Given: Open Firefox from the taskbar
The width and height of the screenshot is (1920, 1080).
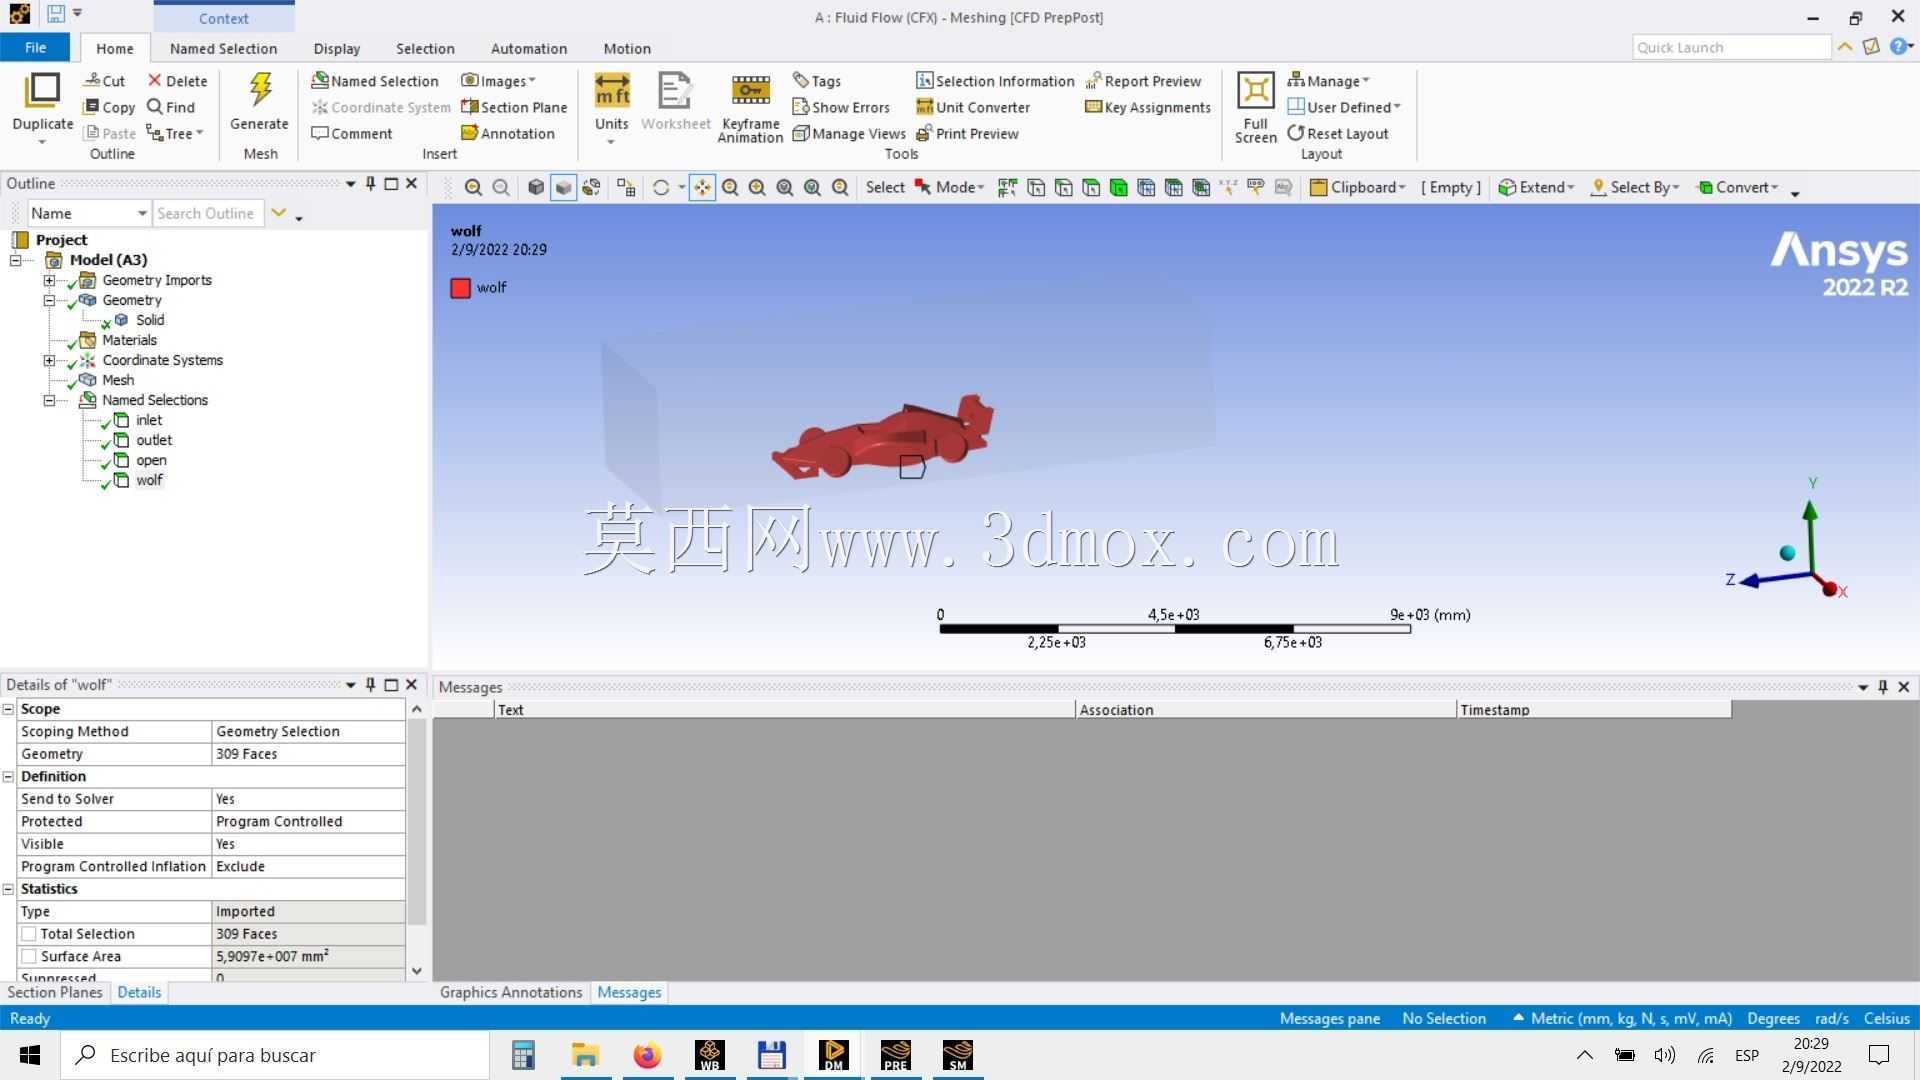Looking at the screenshot, I should pyautogui.click(x=647, y=1055).
